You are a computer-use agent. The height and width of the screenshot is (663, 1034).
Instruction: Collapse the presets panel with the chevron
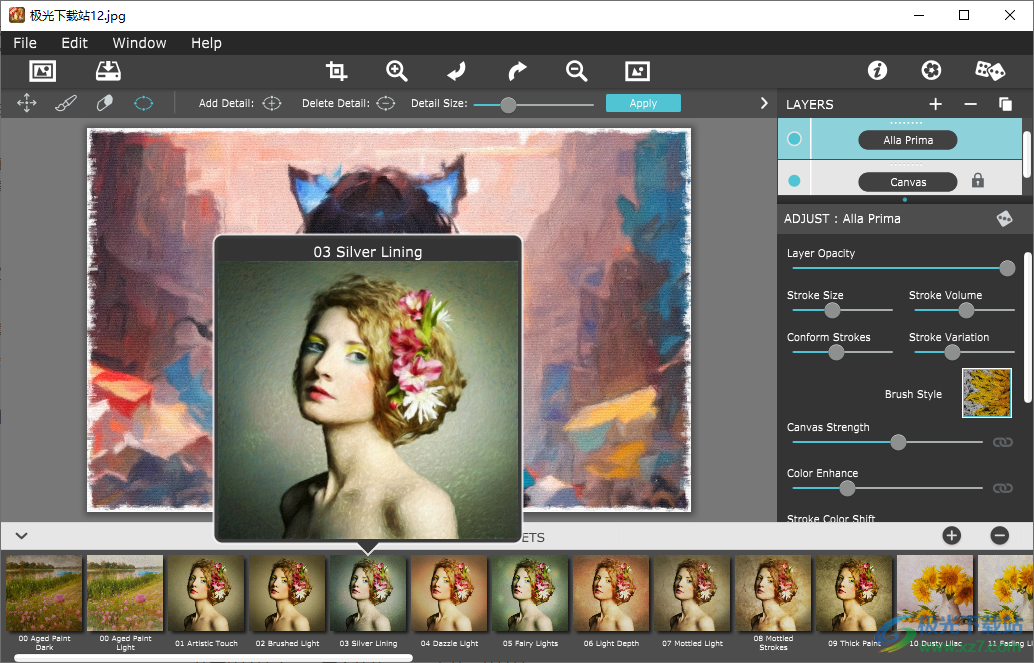point(20,536)
